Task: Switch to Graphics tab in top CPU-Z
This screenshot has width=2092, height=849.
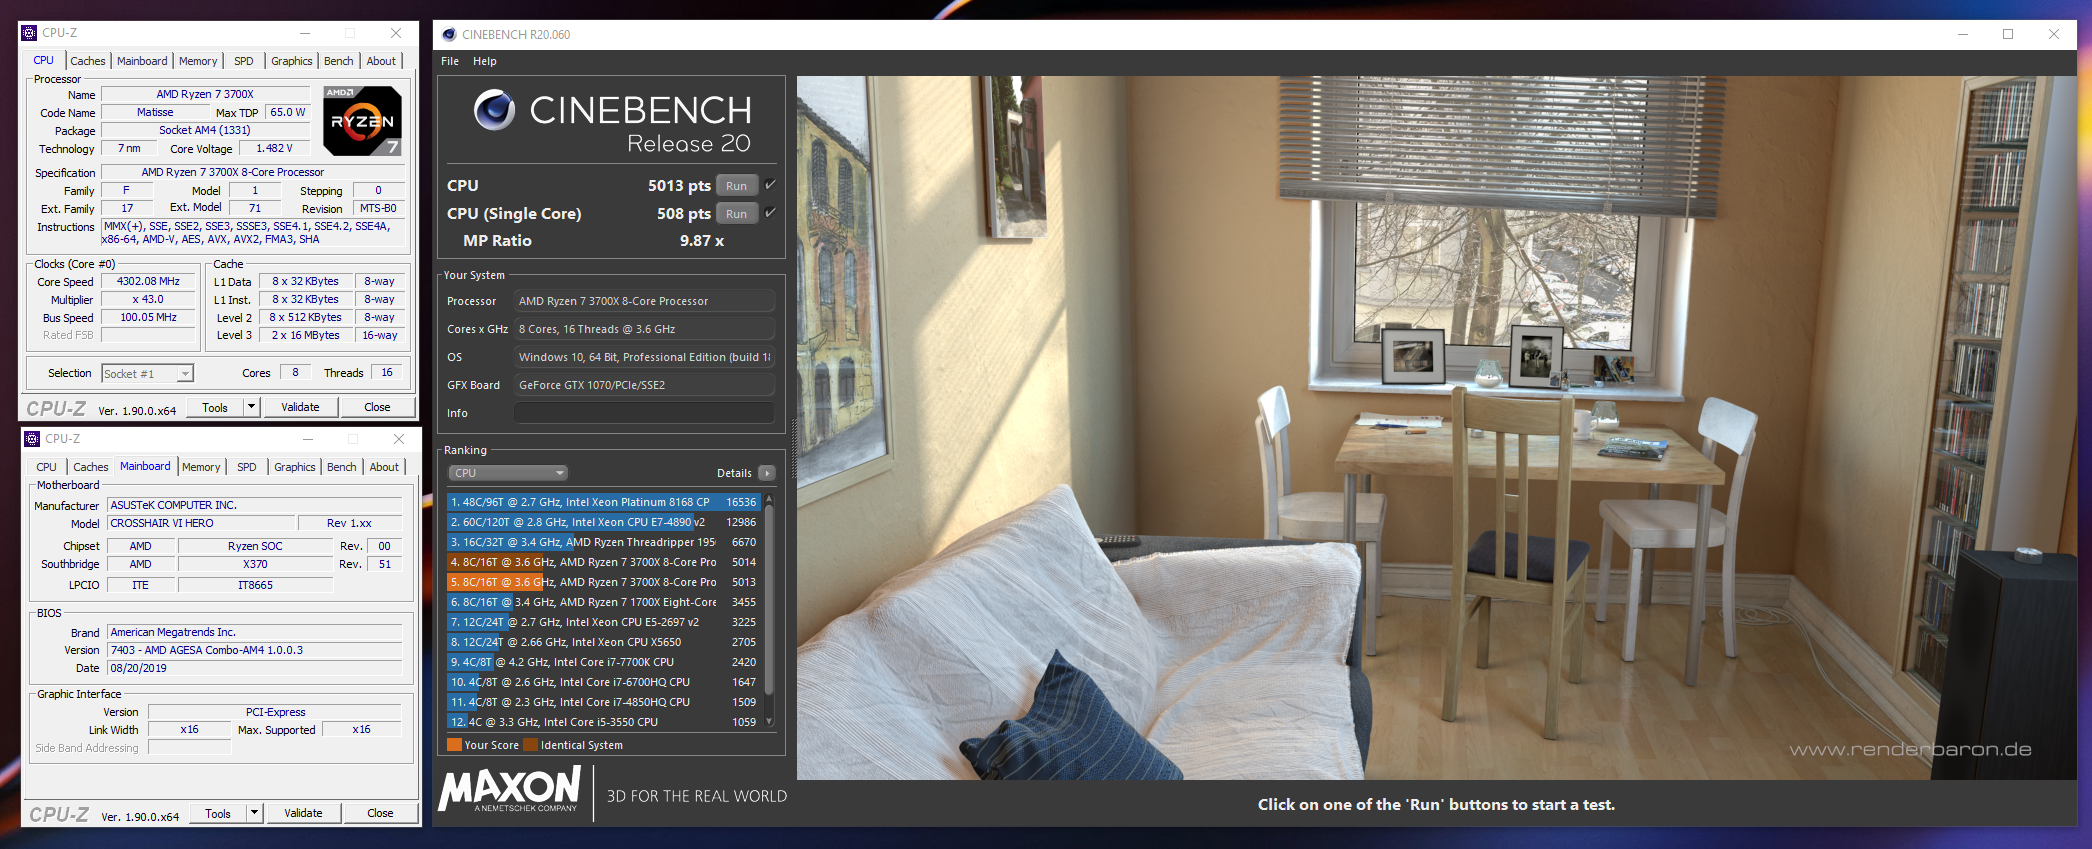Action: pyautogui.click(x=292, y=61)
